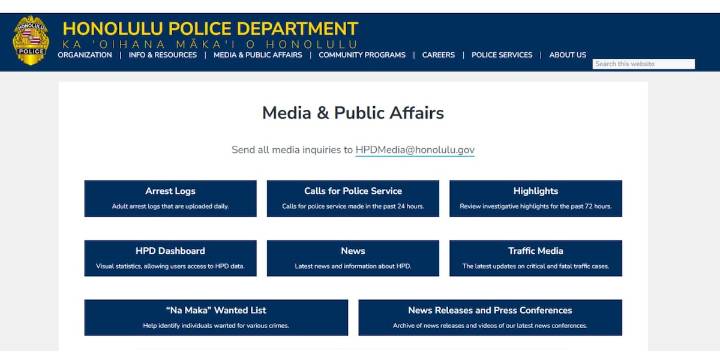Click the Ka 'Oihana Māka'i O Honolulu subtitle
720x360 pixels.
coord(209,45)
